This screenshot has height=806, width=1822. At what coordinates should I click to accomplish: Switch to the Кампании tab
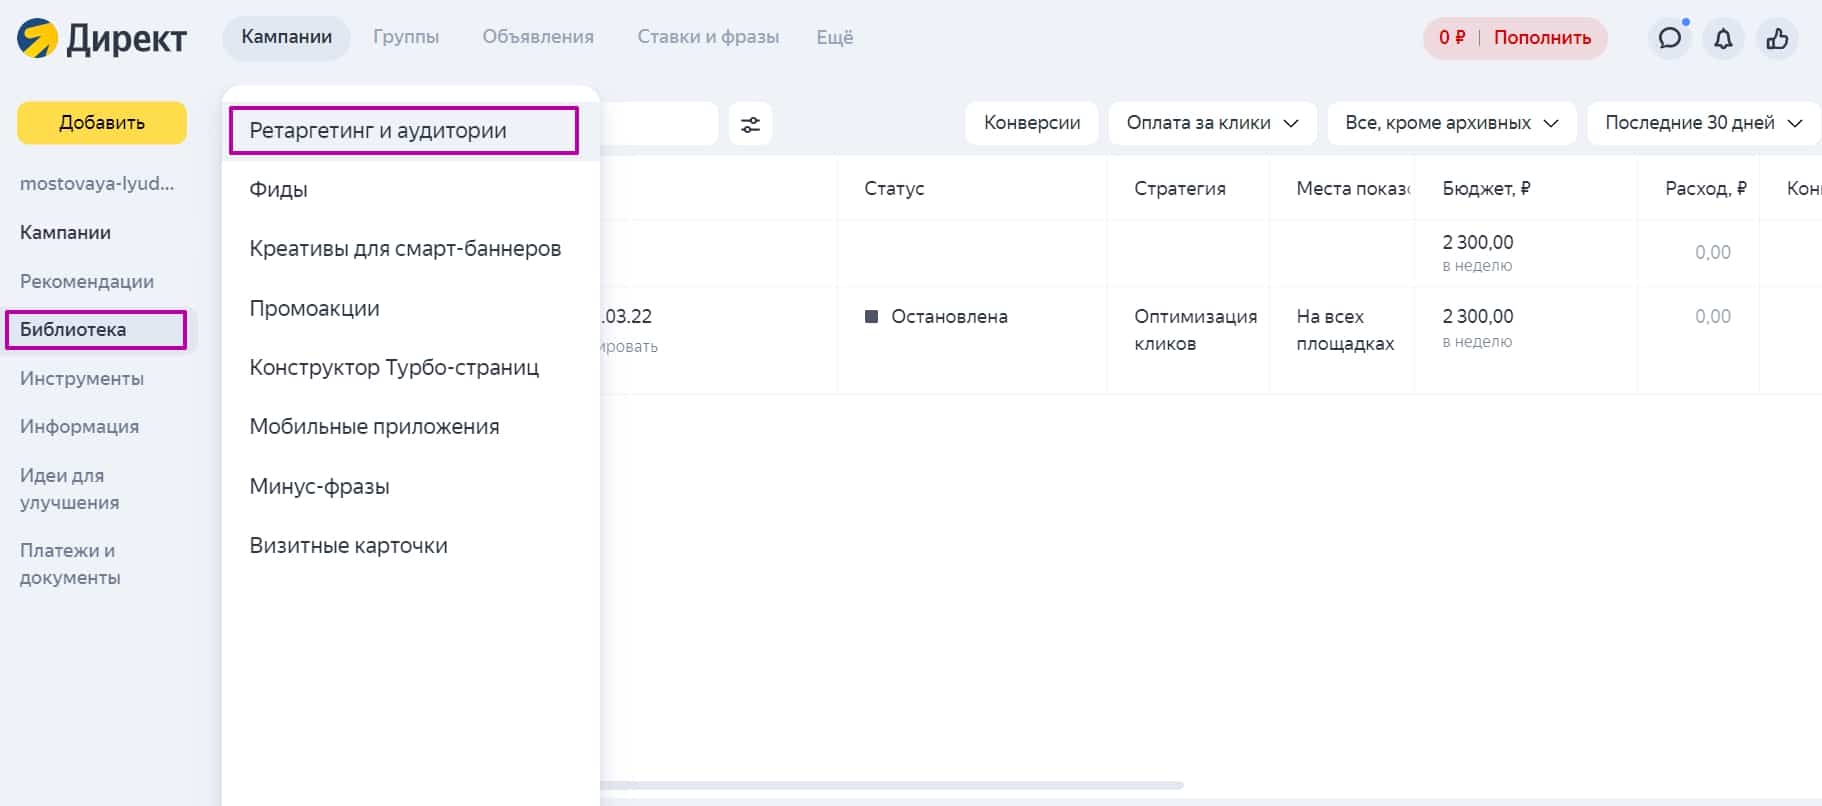286,37
